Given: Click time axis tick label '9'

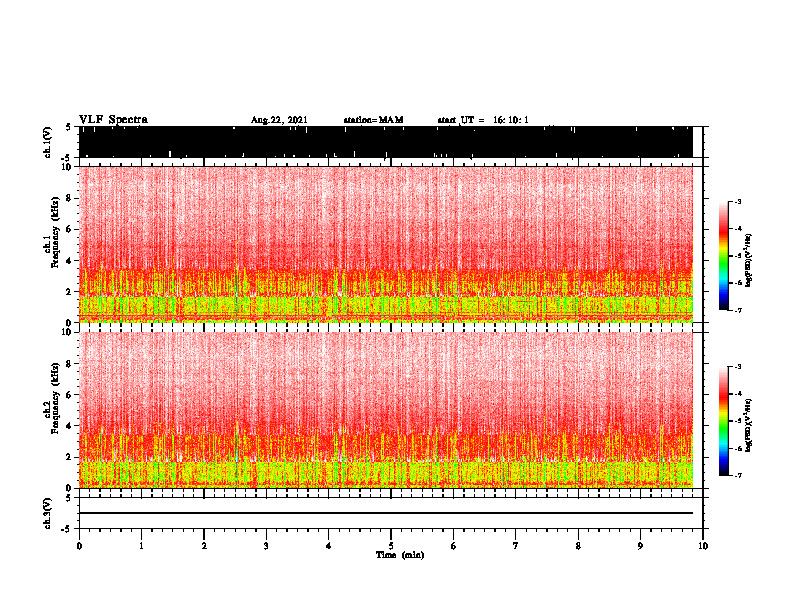Looking at the screenshot, I should coord(640,546).
